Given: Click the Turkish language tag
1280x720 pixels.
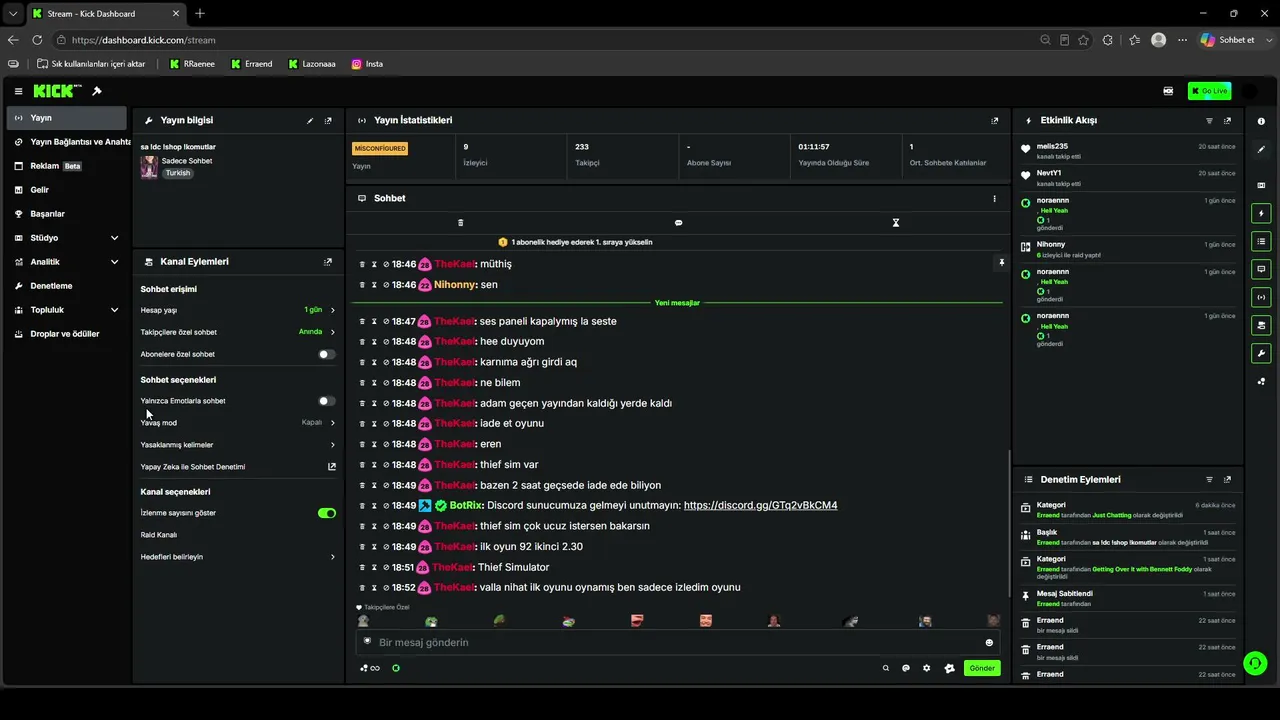Looking at the screenshot, I should pyautogui.click(x=178, y=173).
